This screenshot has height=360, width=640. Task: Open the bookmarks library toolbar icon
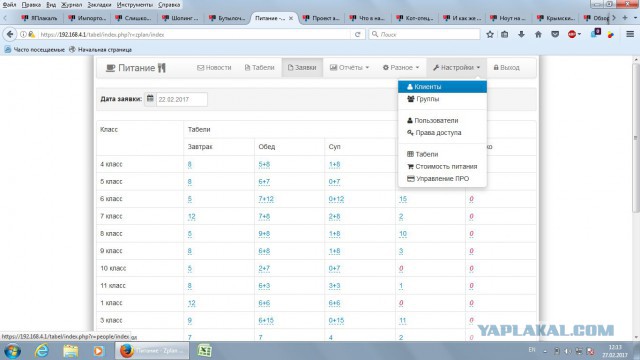click(x=505, y=34)
